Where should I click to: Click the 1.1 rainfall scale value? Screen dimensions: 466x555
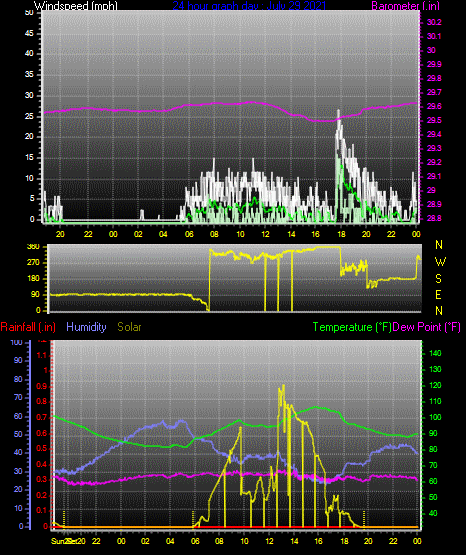point(42,355)
